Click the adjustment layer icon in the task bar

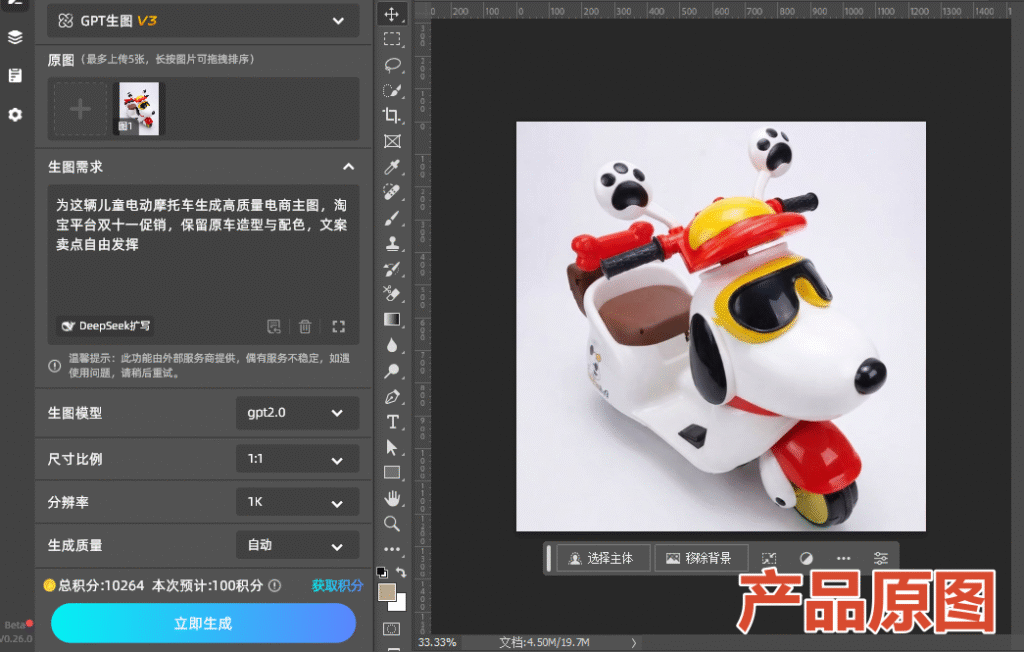[x=807, y=559]
